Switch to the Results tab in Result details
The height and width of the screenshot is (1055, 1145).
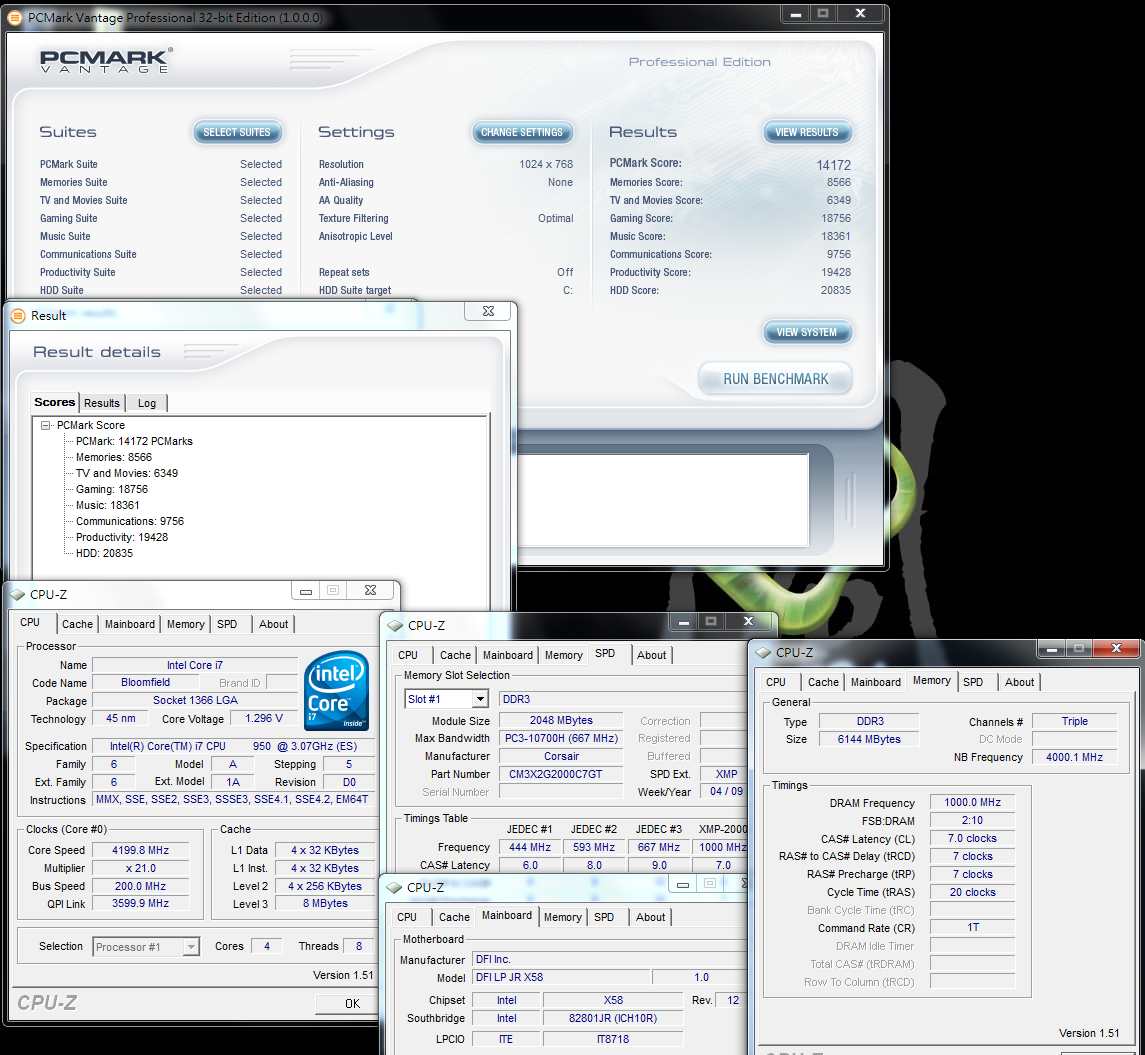point(102,403)
